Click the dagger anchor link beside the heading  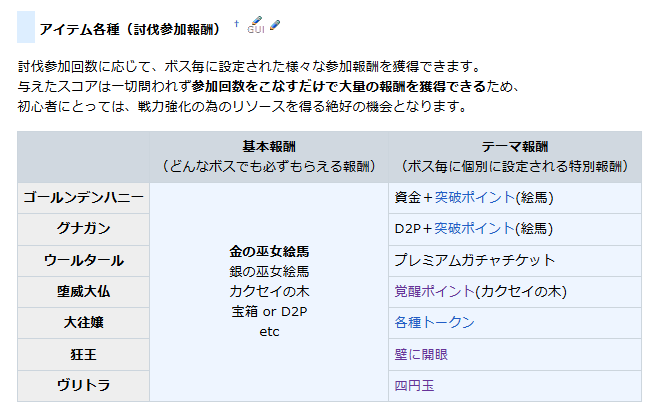tap(237, 22)
